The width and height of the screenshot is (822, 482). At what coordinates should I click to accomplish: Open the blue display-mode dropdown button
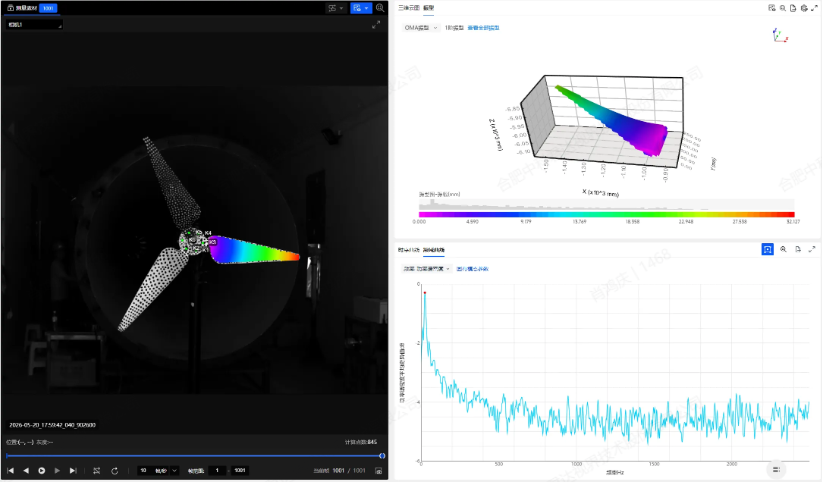pyautogui.click(x=361, y=8)
